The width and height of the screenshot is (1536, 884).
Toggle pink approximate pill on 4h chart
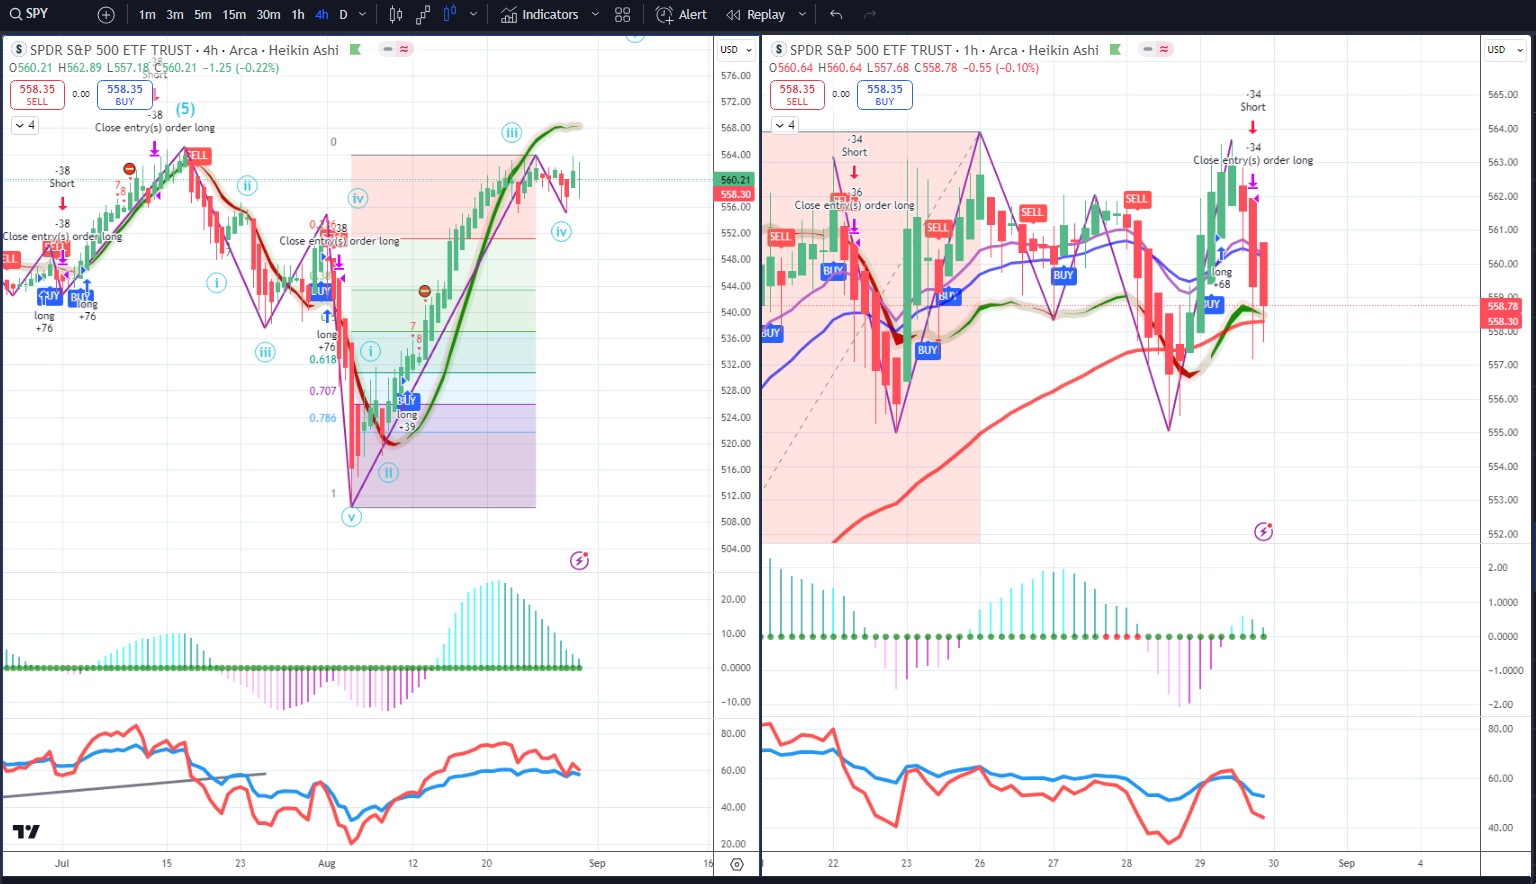click(405, 49)
